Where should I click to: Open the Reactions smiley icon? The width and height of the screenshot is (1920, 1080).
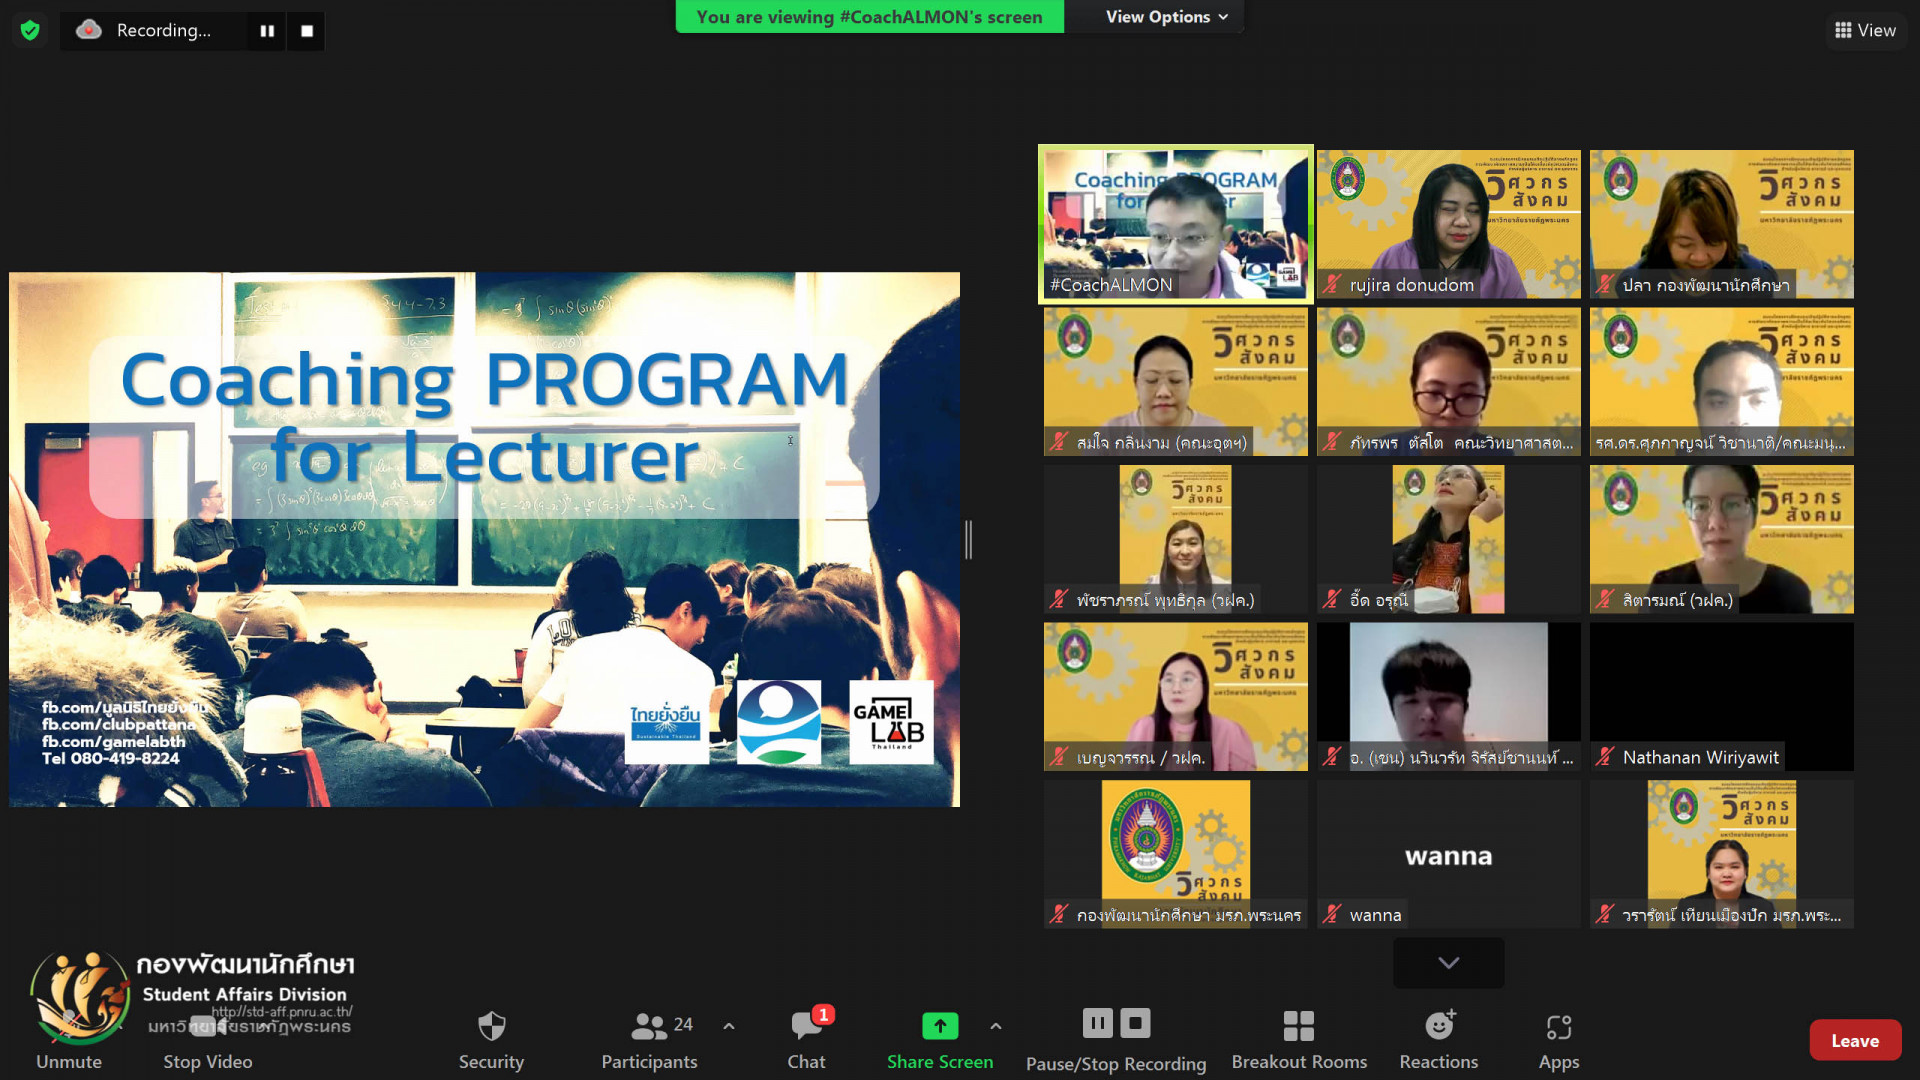coord(1438,1027)
